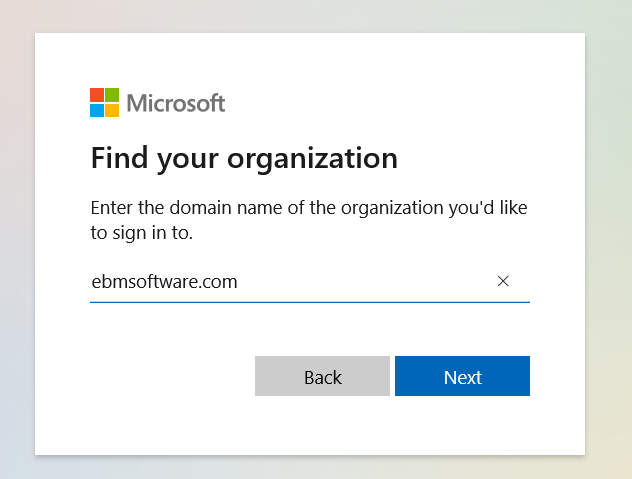Click the green square of the Microsoft logo
This screenshot has height=479, width=632.
[x=112, y=95]
